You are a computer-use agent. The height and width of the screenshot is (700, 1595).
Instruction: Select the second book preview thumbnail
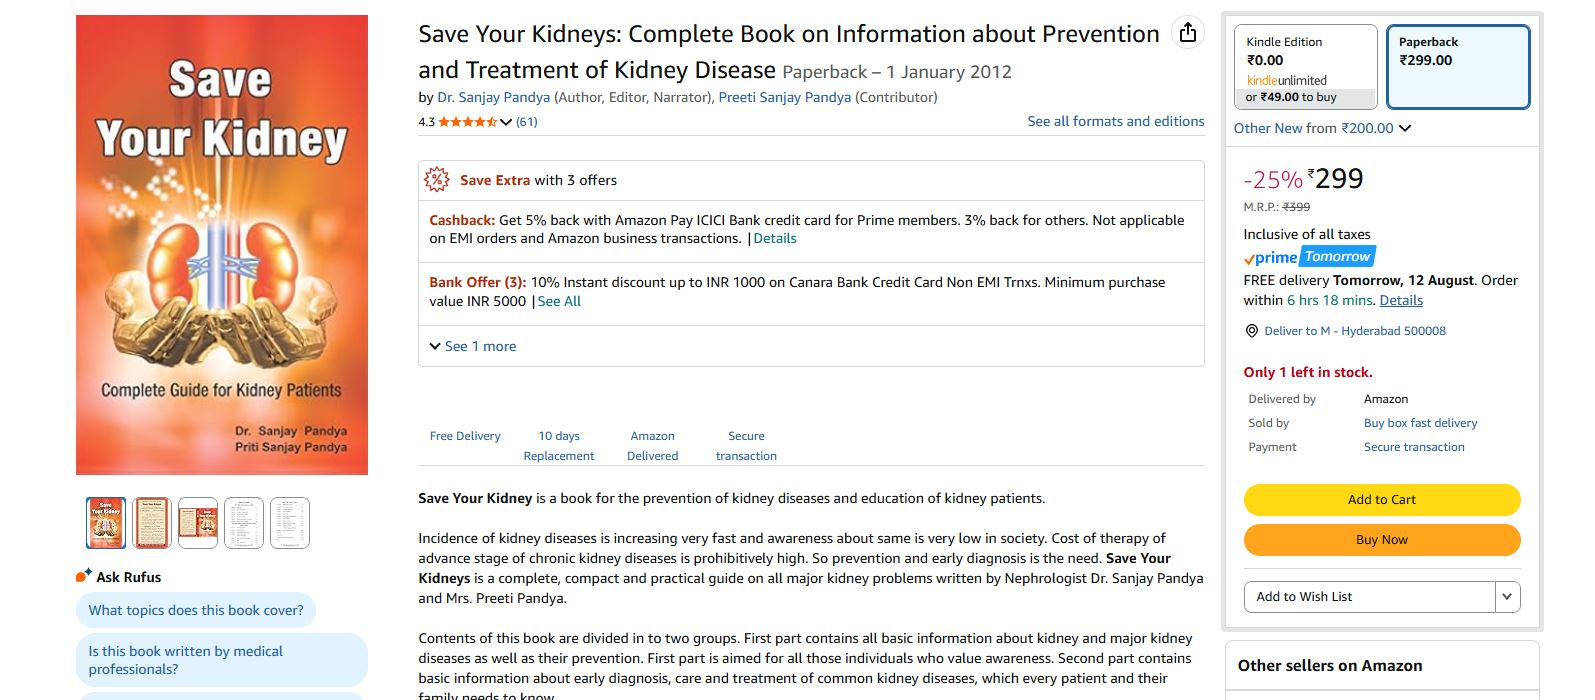coord(152,522)
